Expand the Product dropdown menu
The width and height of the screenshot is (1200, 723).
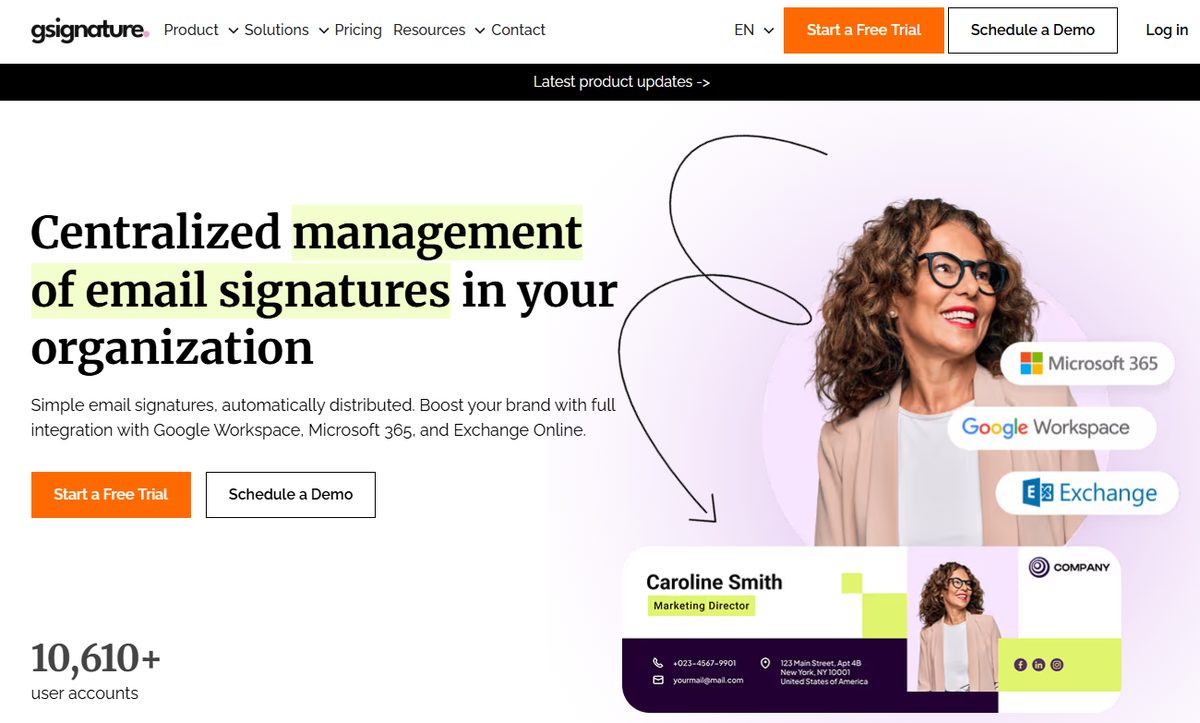point(200,30)
